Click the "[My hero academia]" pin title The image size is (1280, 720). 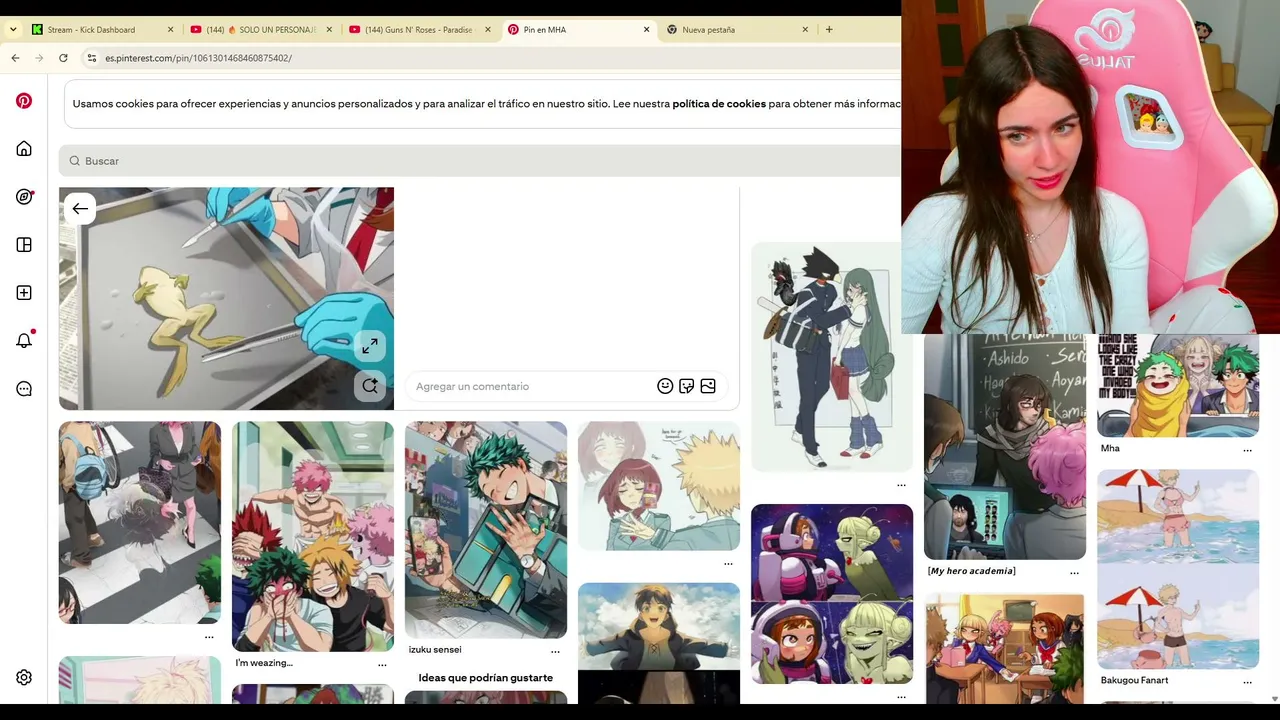(972, 571)
